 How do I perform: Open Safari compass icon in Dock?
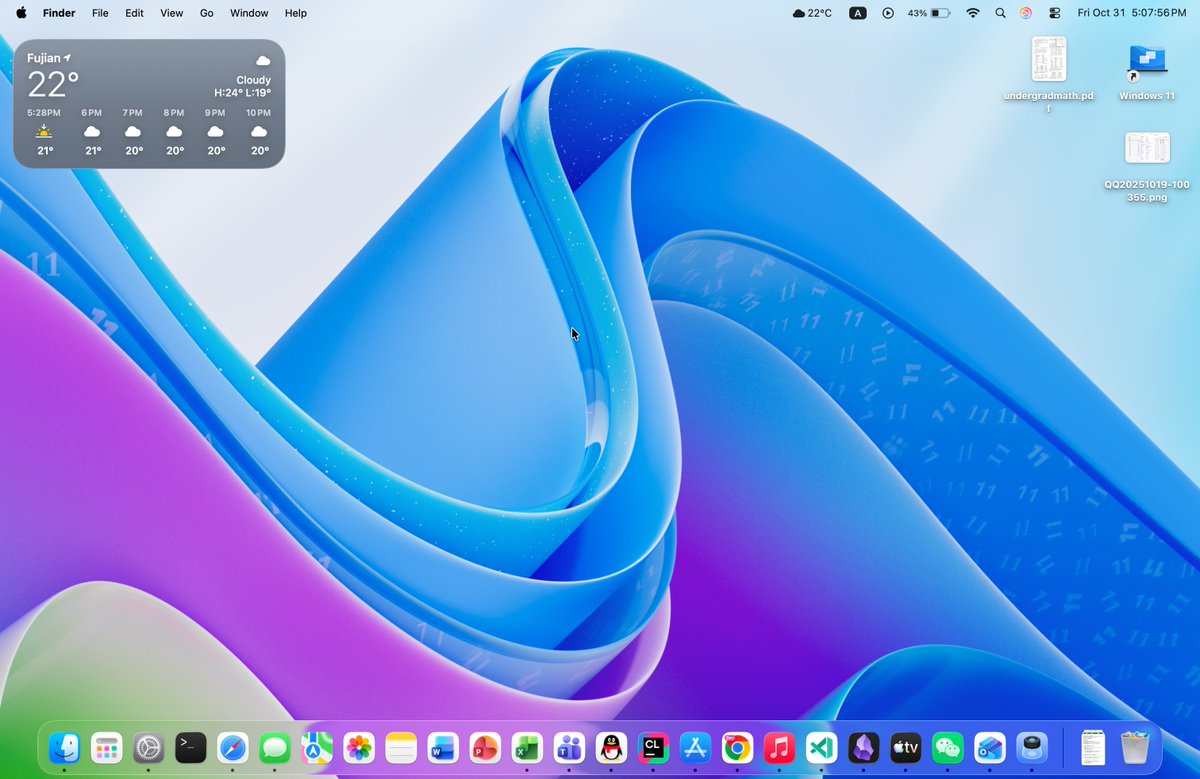click(232, 747)
